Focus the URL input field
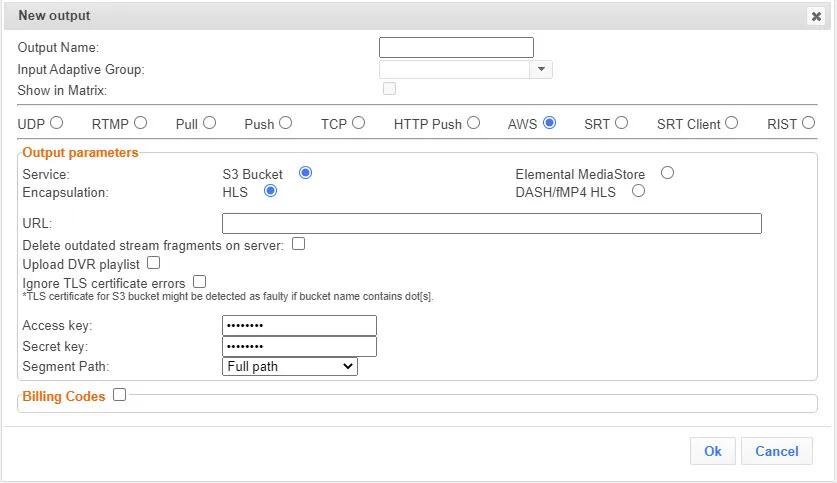The image size is (837, 483). coord(491,223)
